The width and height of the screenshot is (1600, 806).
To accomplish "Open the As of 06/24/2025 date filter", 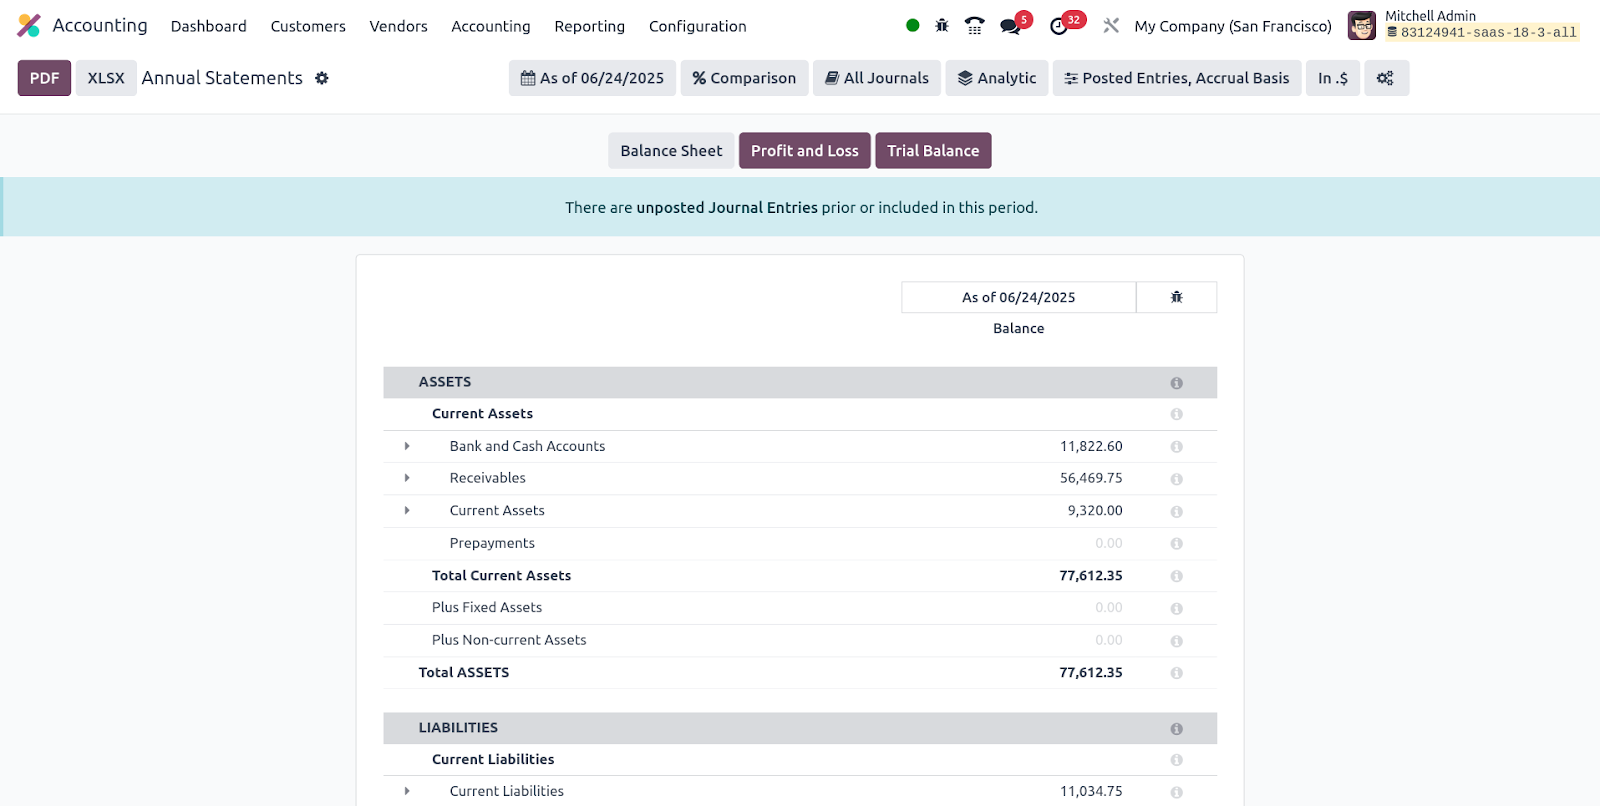I will click(592, 78).
